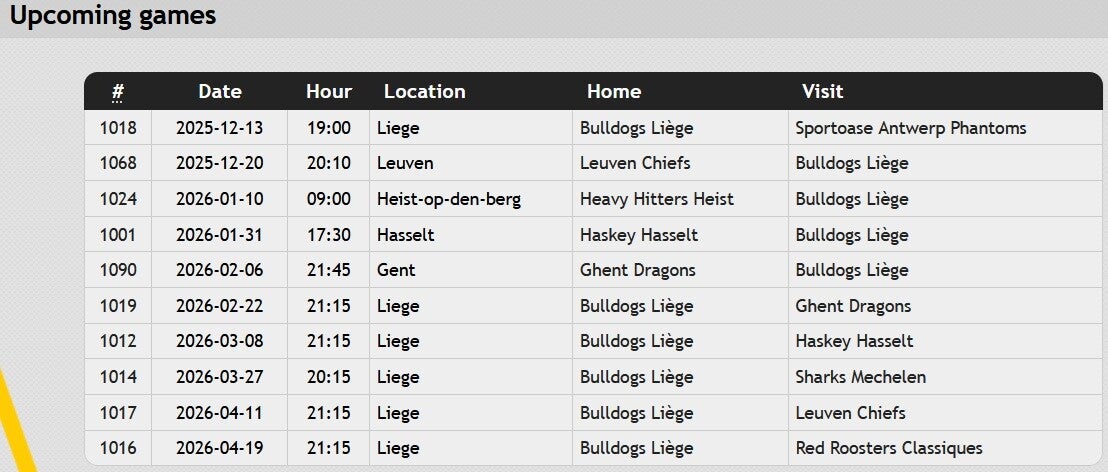Click Leuven Chiefs home team
The width and height of the screenshot is (1108, 472).
(x=635, y=163)
